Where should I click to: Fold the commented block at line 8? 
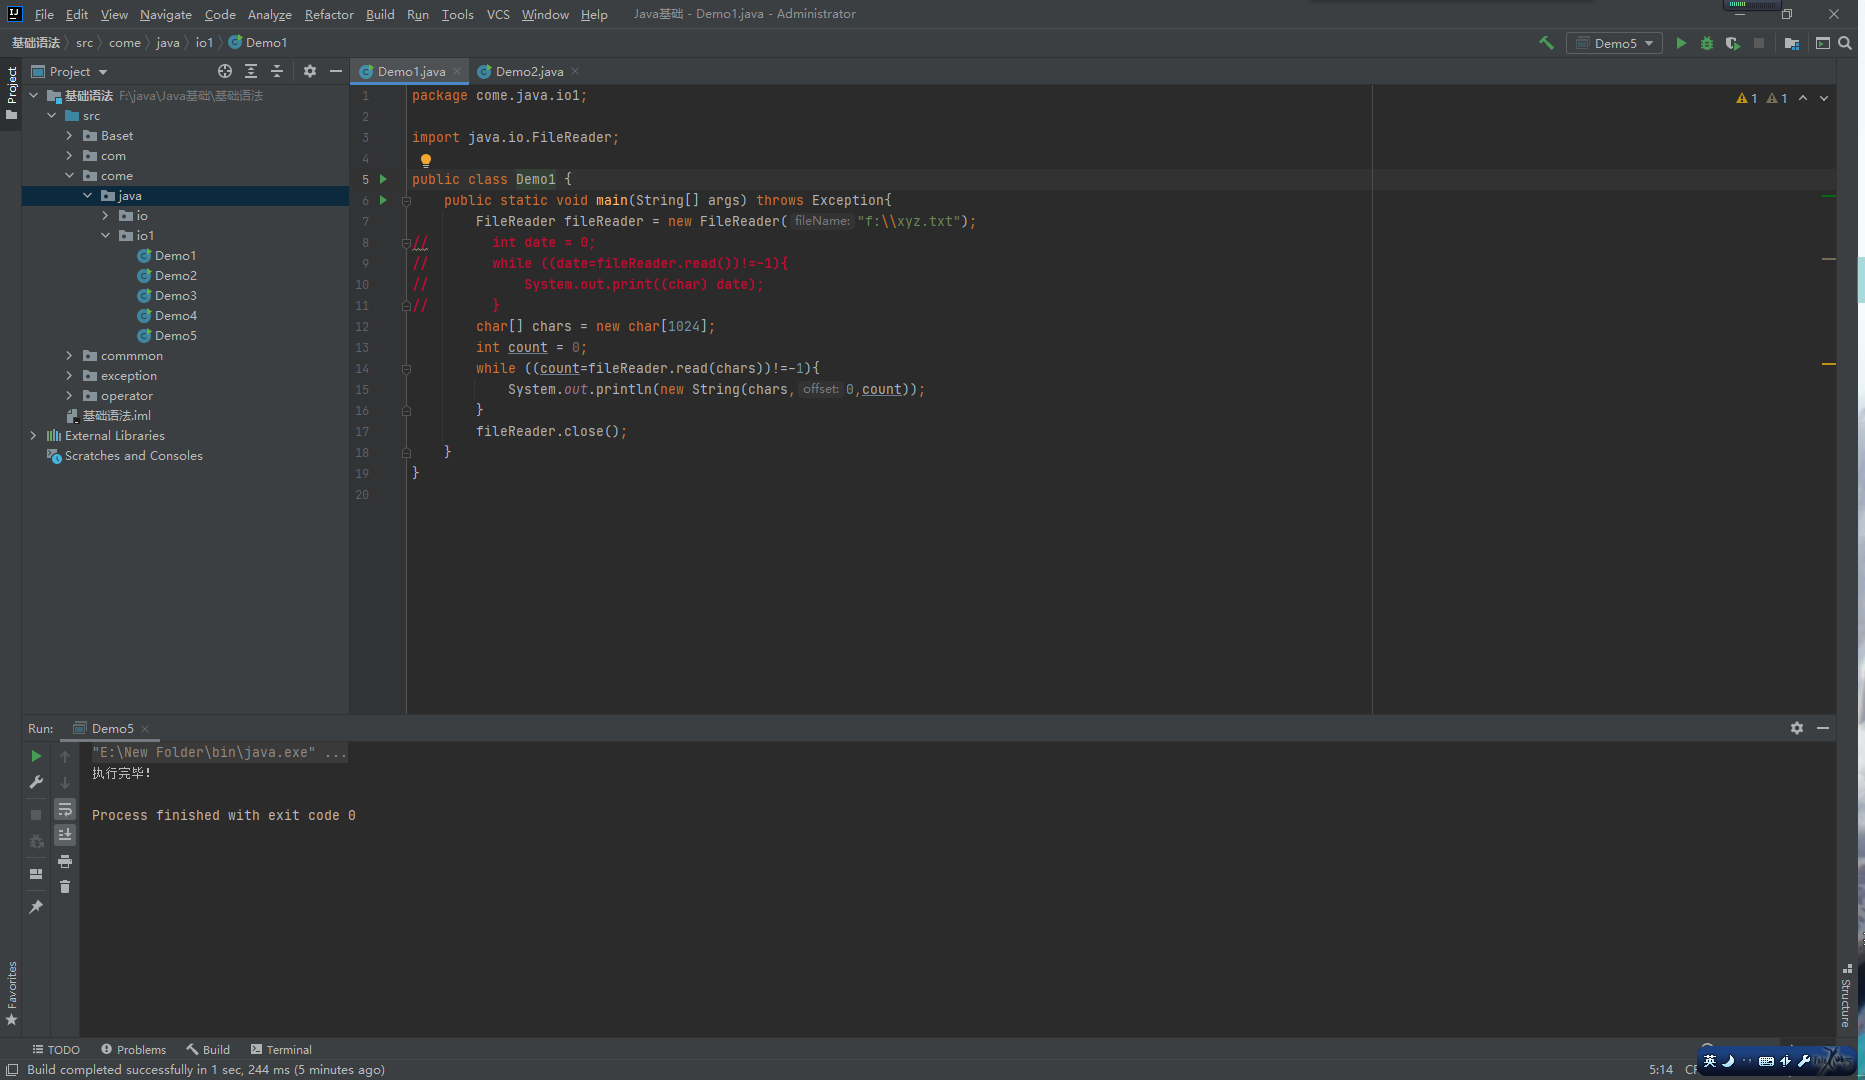[x=406, y=243]
